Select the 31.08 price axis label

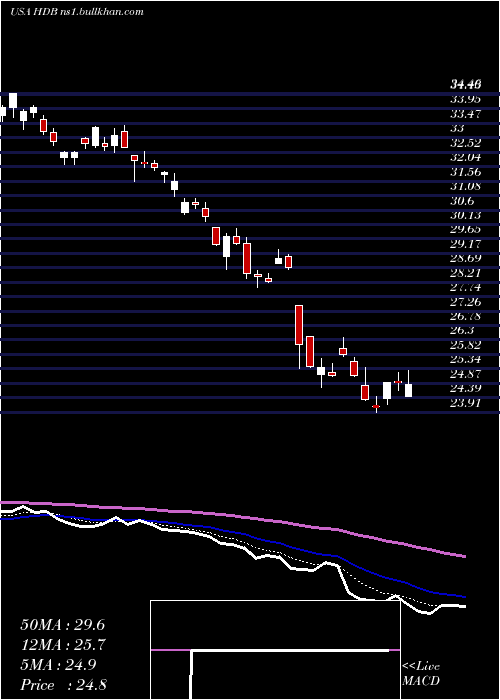465,186
